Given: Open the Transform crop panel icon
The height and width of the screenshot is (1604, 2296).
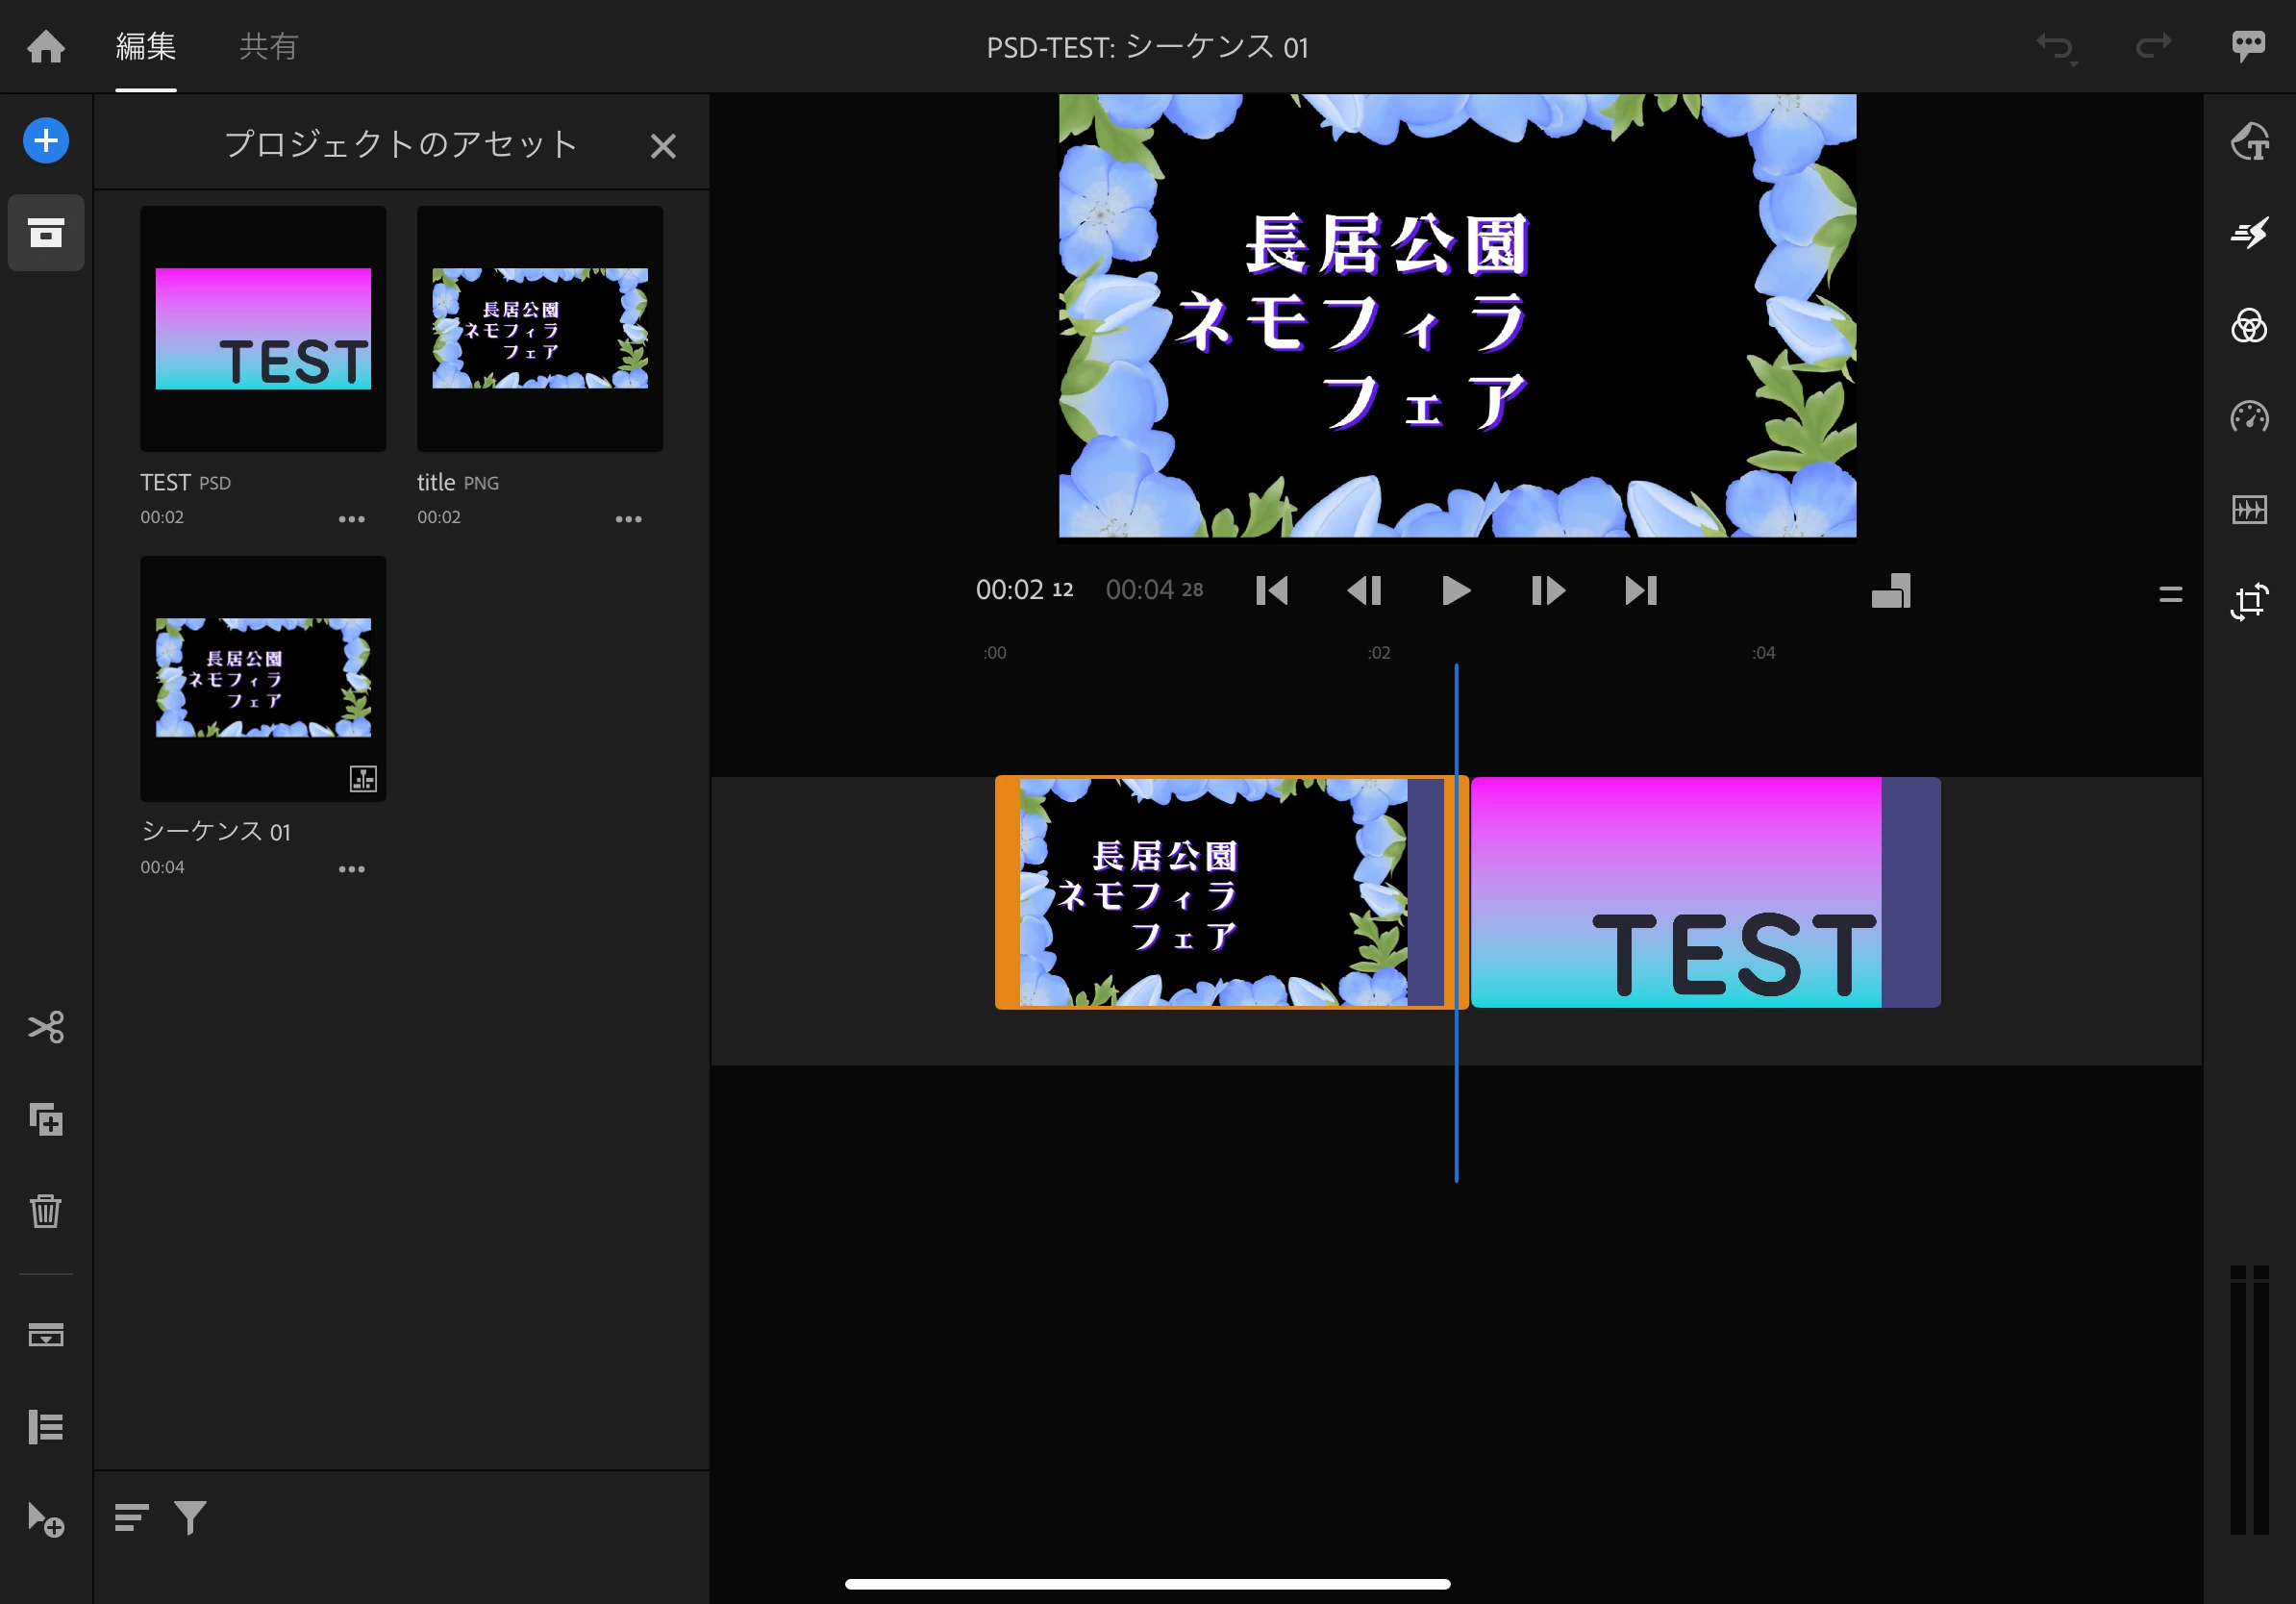Looking at the screenshot, I should (2249, 601).
